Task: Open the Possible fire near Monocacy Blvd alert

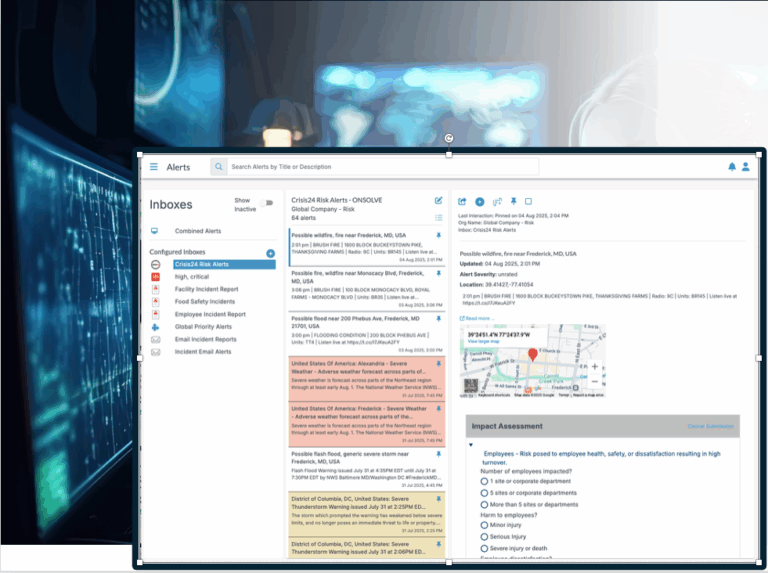Action: coord(366,288)
